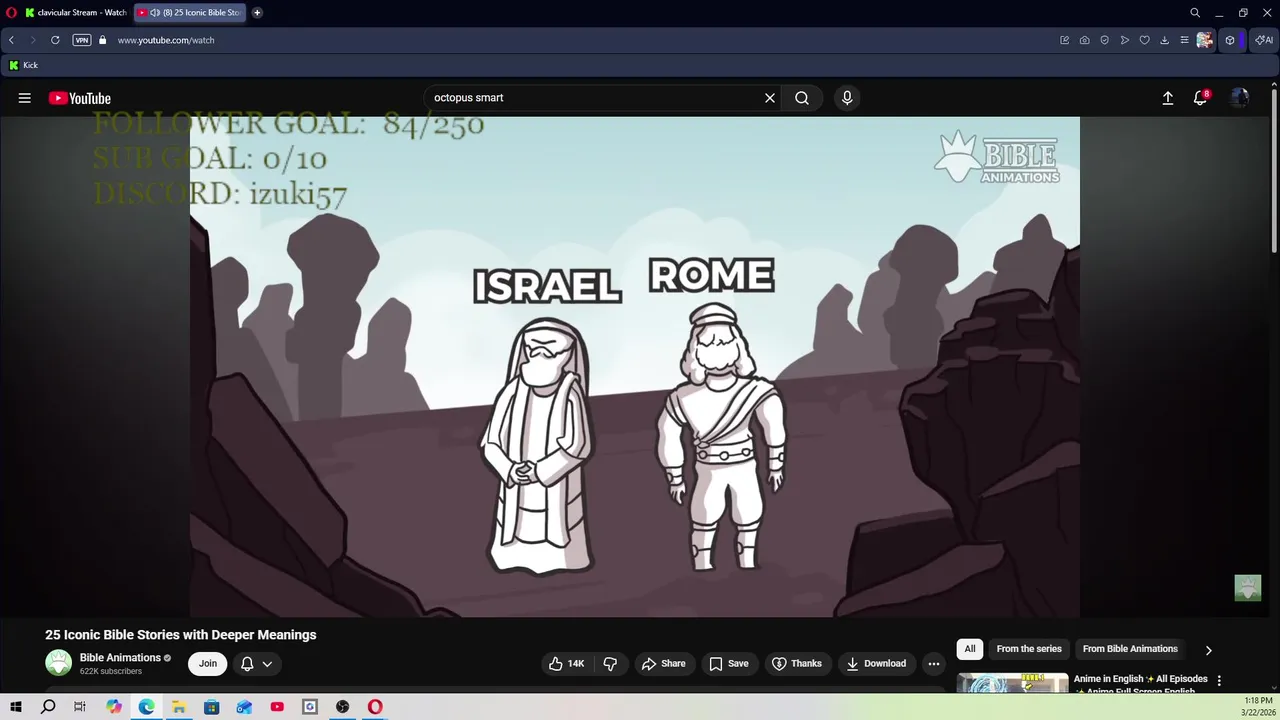Open File Explorer from the taskbar
1280x720 pixels.
tap(179, 707)
